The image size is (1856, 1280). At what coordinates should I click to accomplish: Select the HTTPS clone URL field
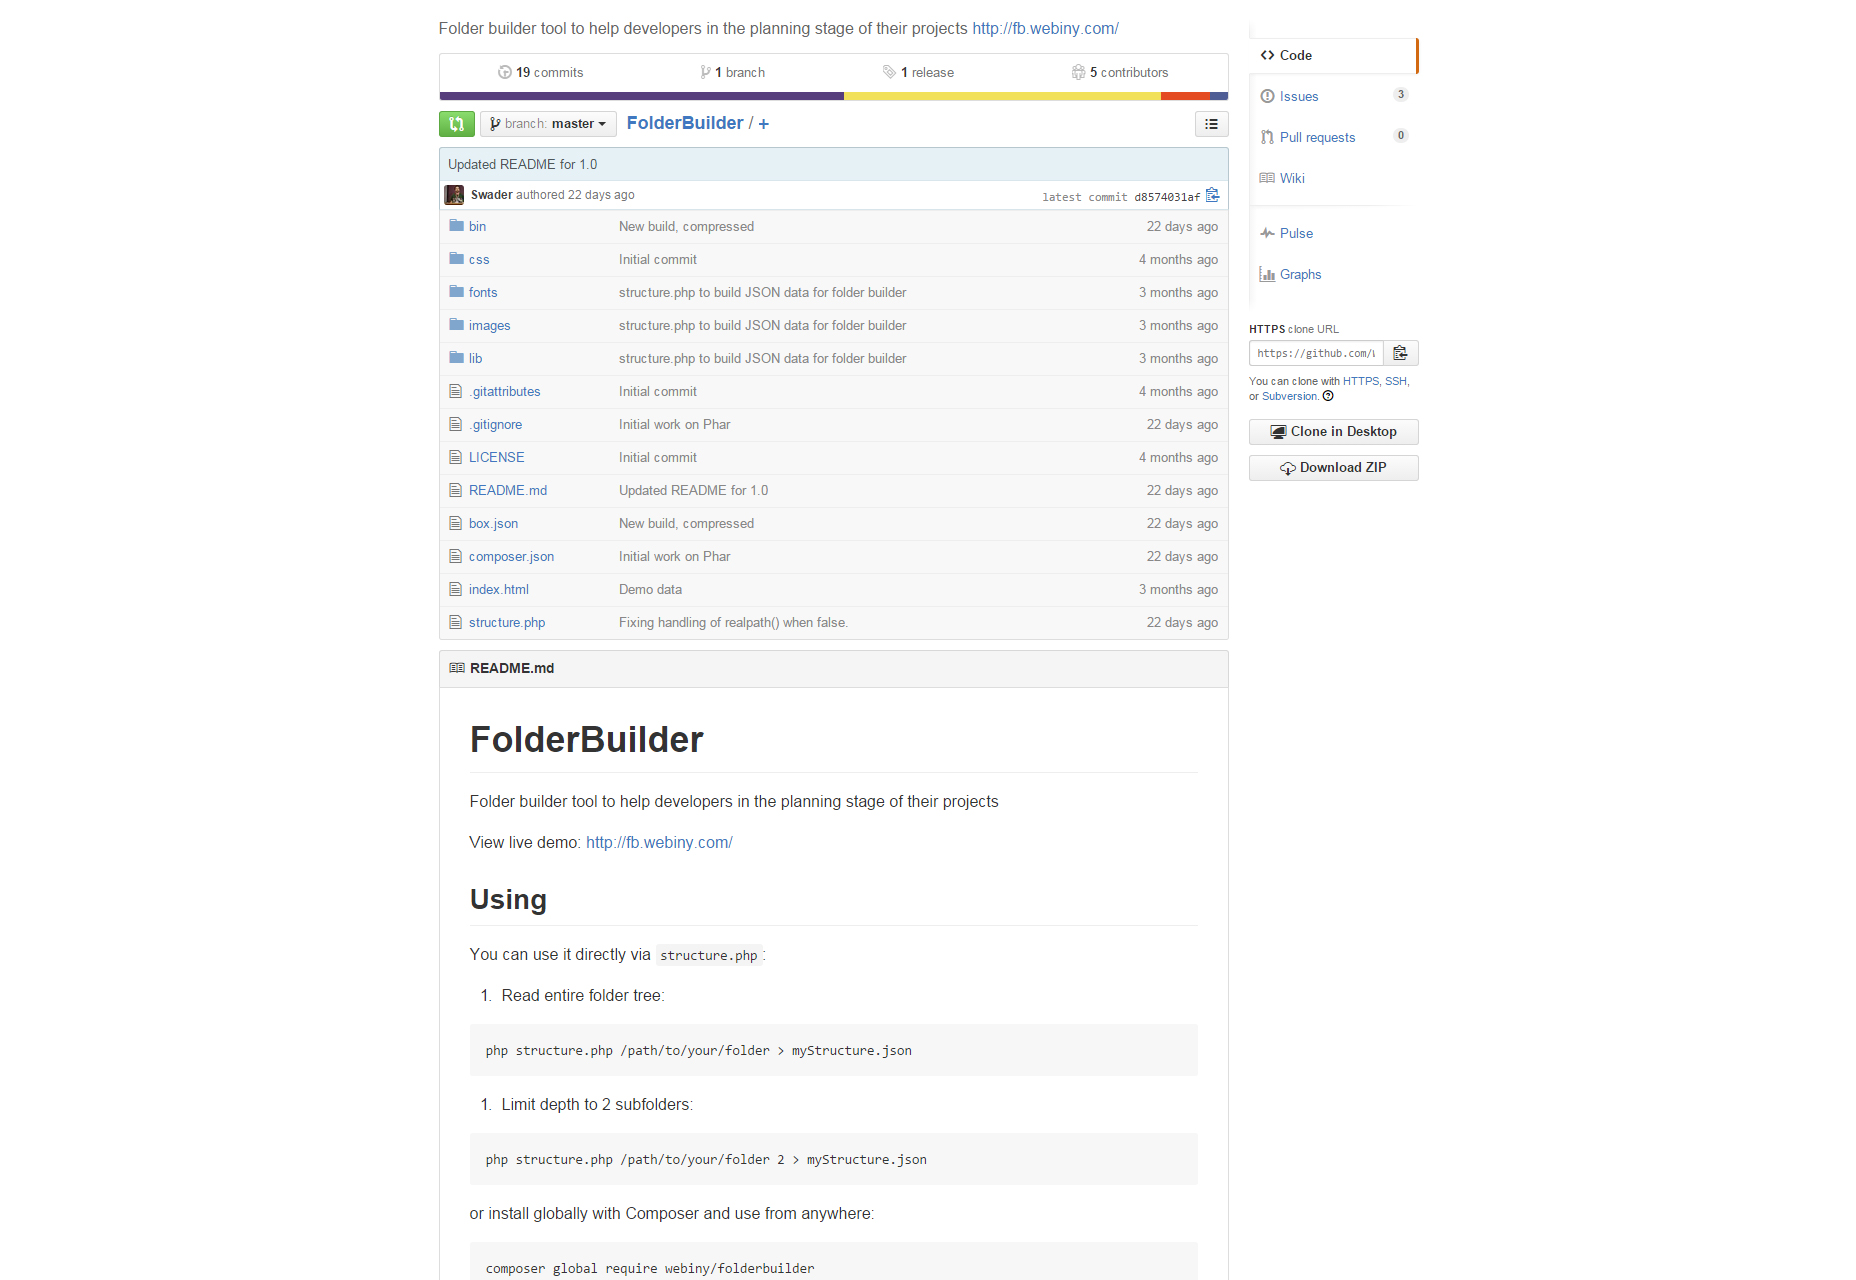click(1315, 353)
